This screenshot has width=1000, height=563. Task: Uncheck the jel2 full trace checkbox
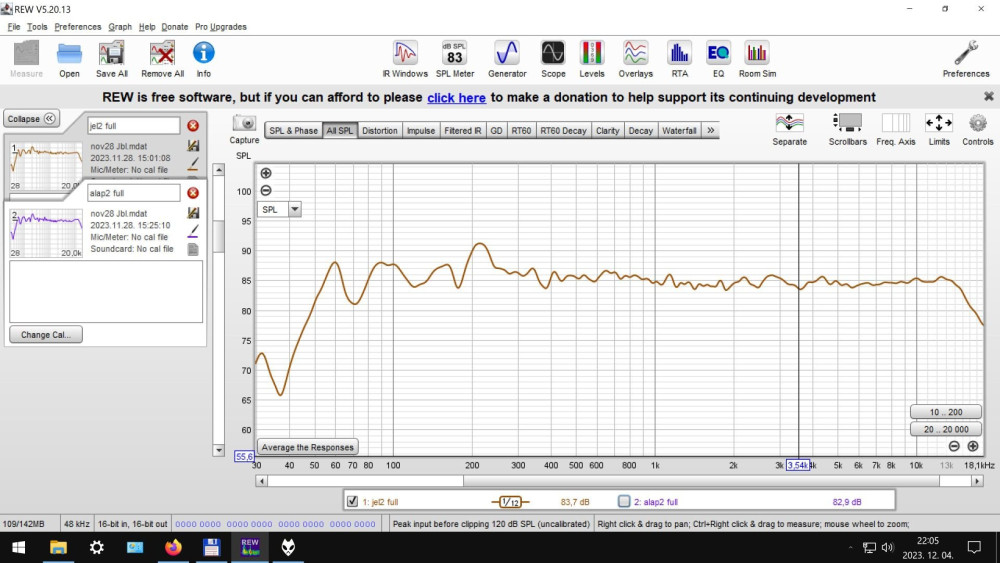pyautogui.click(x=352, y=501)
